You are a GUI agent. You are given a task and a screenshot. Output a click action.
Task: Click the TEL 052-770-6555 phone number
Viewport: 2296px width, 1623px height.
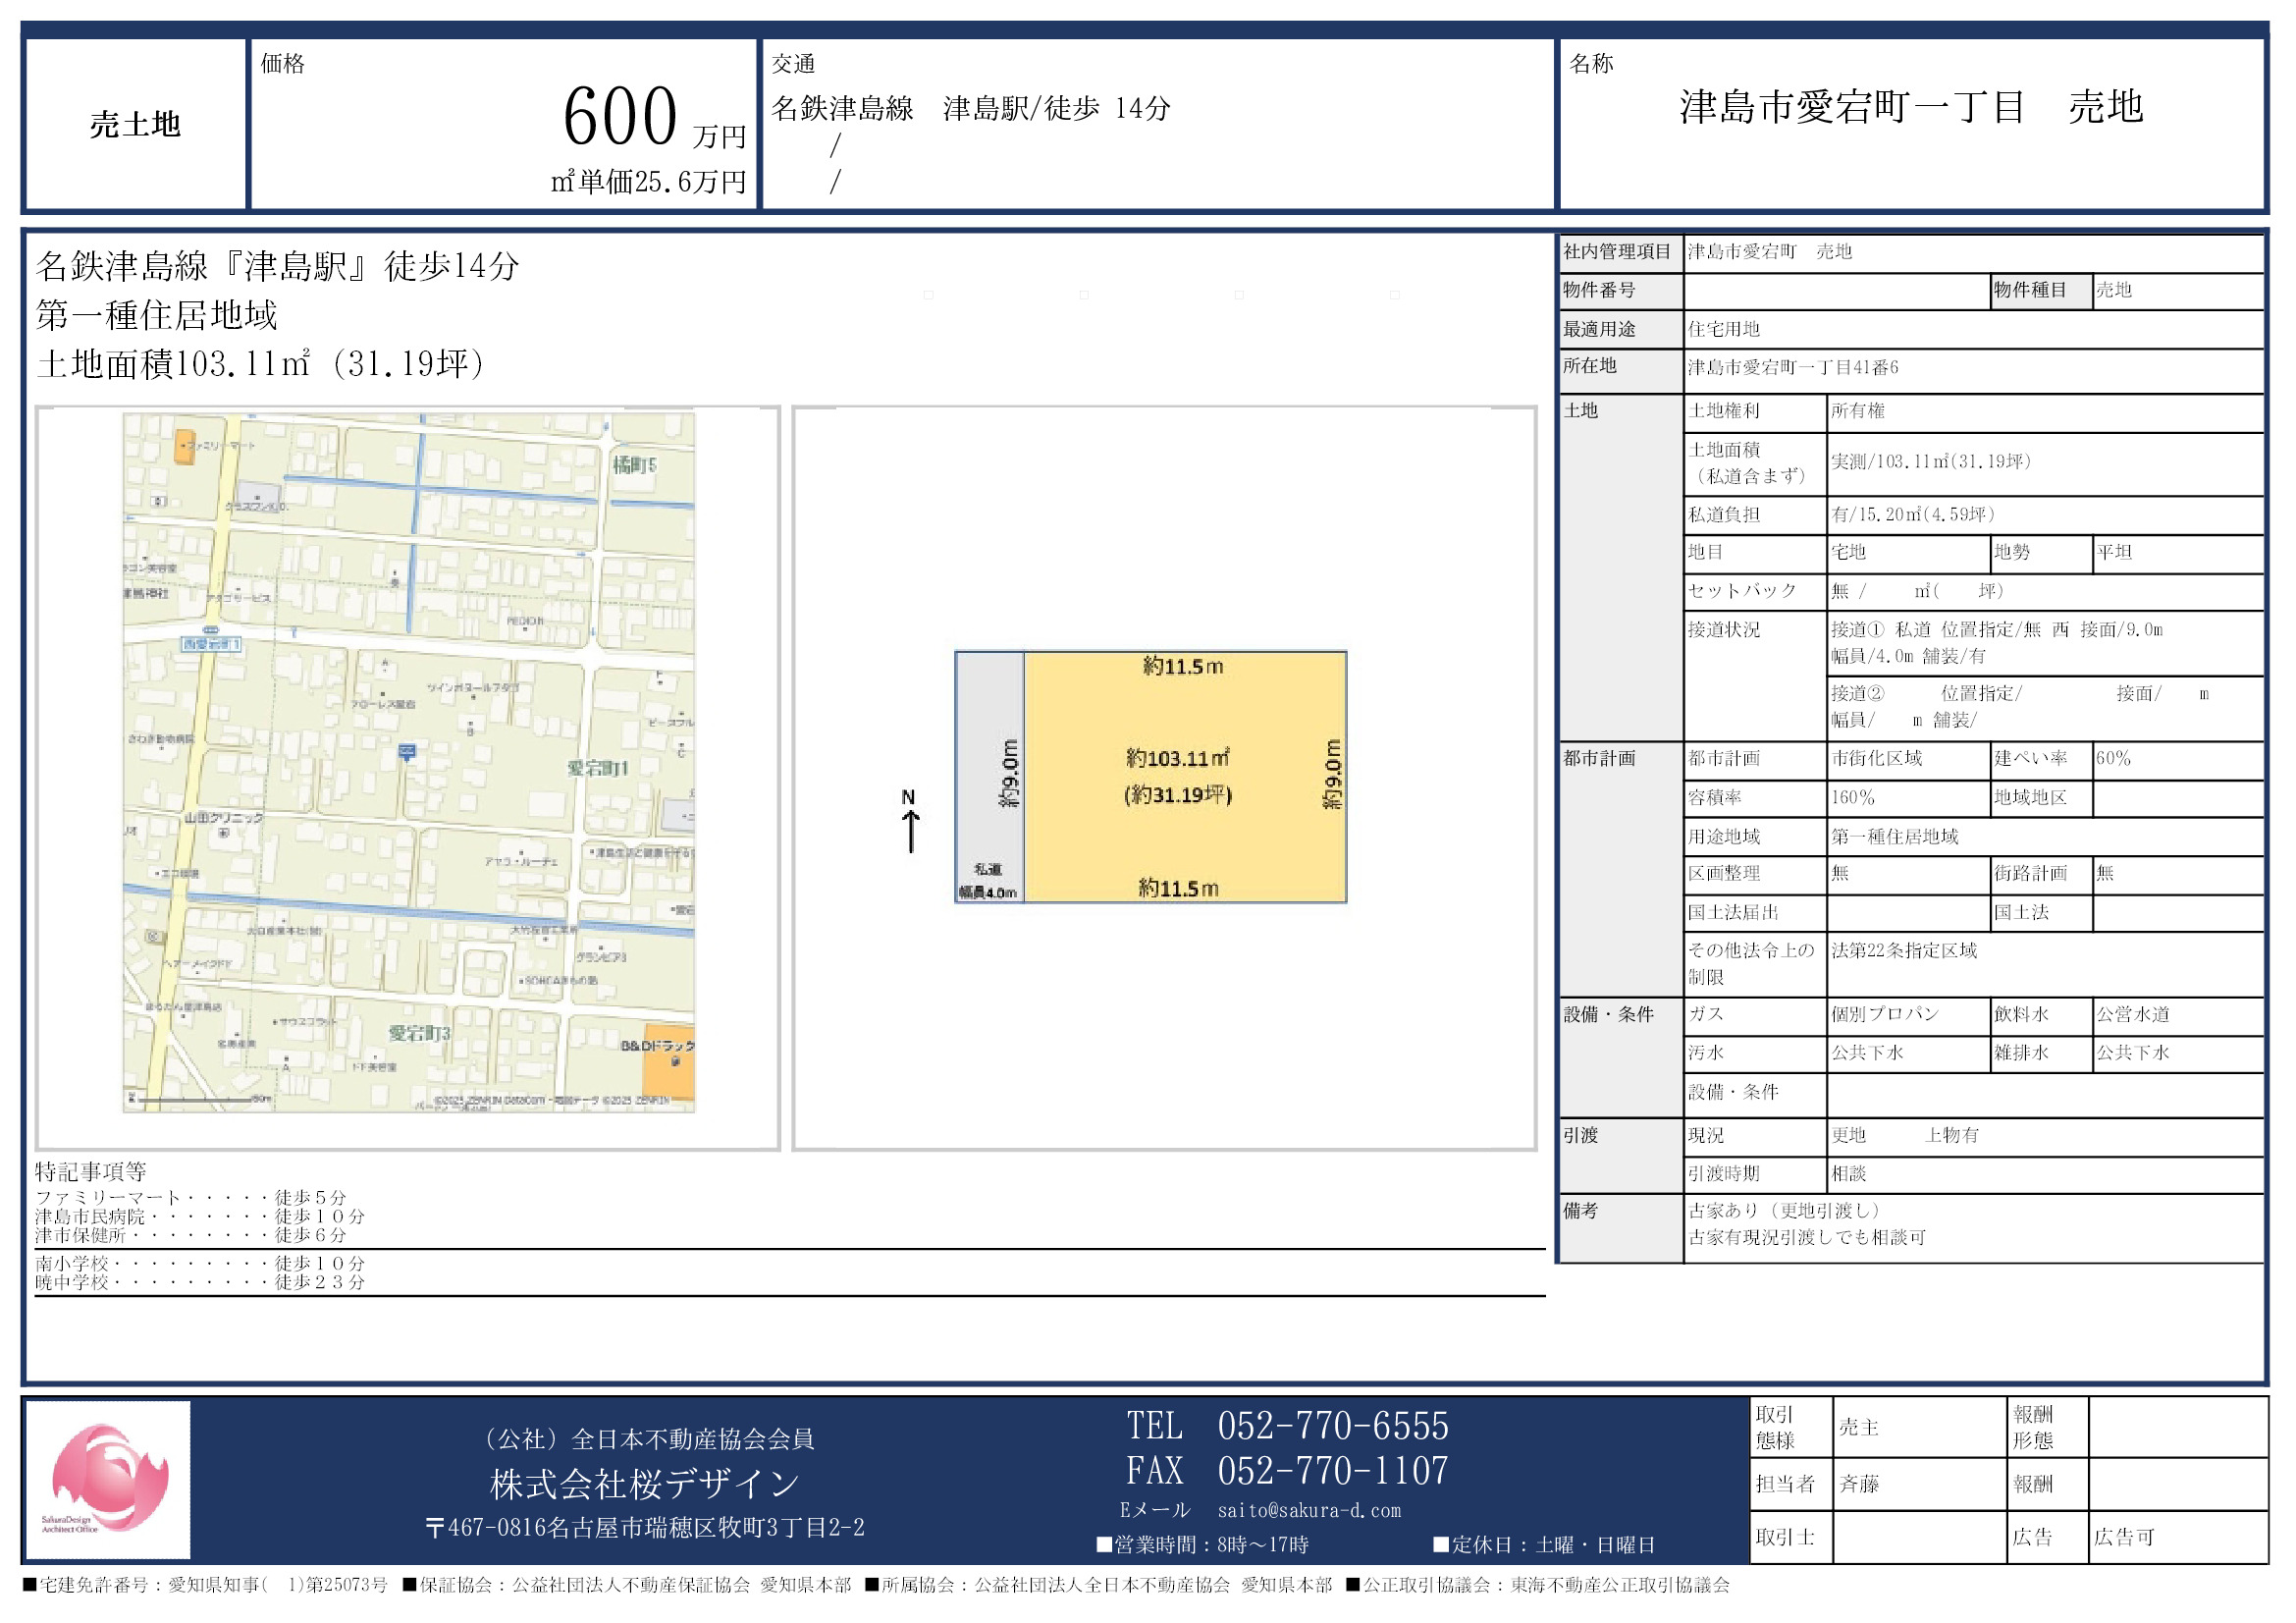point(1332,1426)
